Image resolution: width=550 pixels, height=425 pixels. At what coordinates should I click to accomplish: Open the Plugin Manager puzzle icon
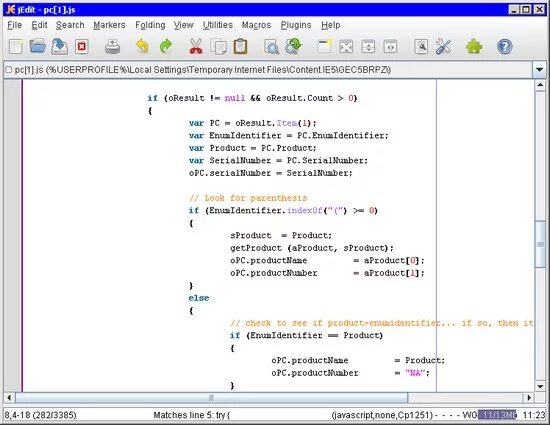474,47
